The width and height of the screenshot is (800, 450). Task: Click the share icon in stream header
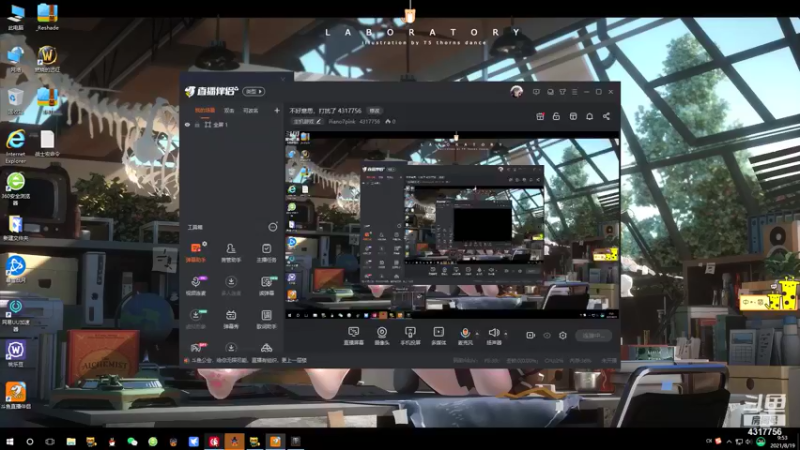(606, 116)
